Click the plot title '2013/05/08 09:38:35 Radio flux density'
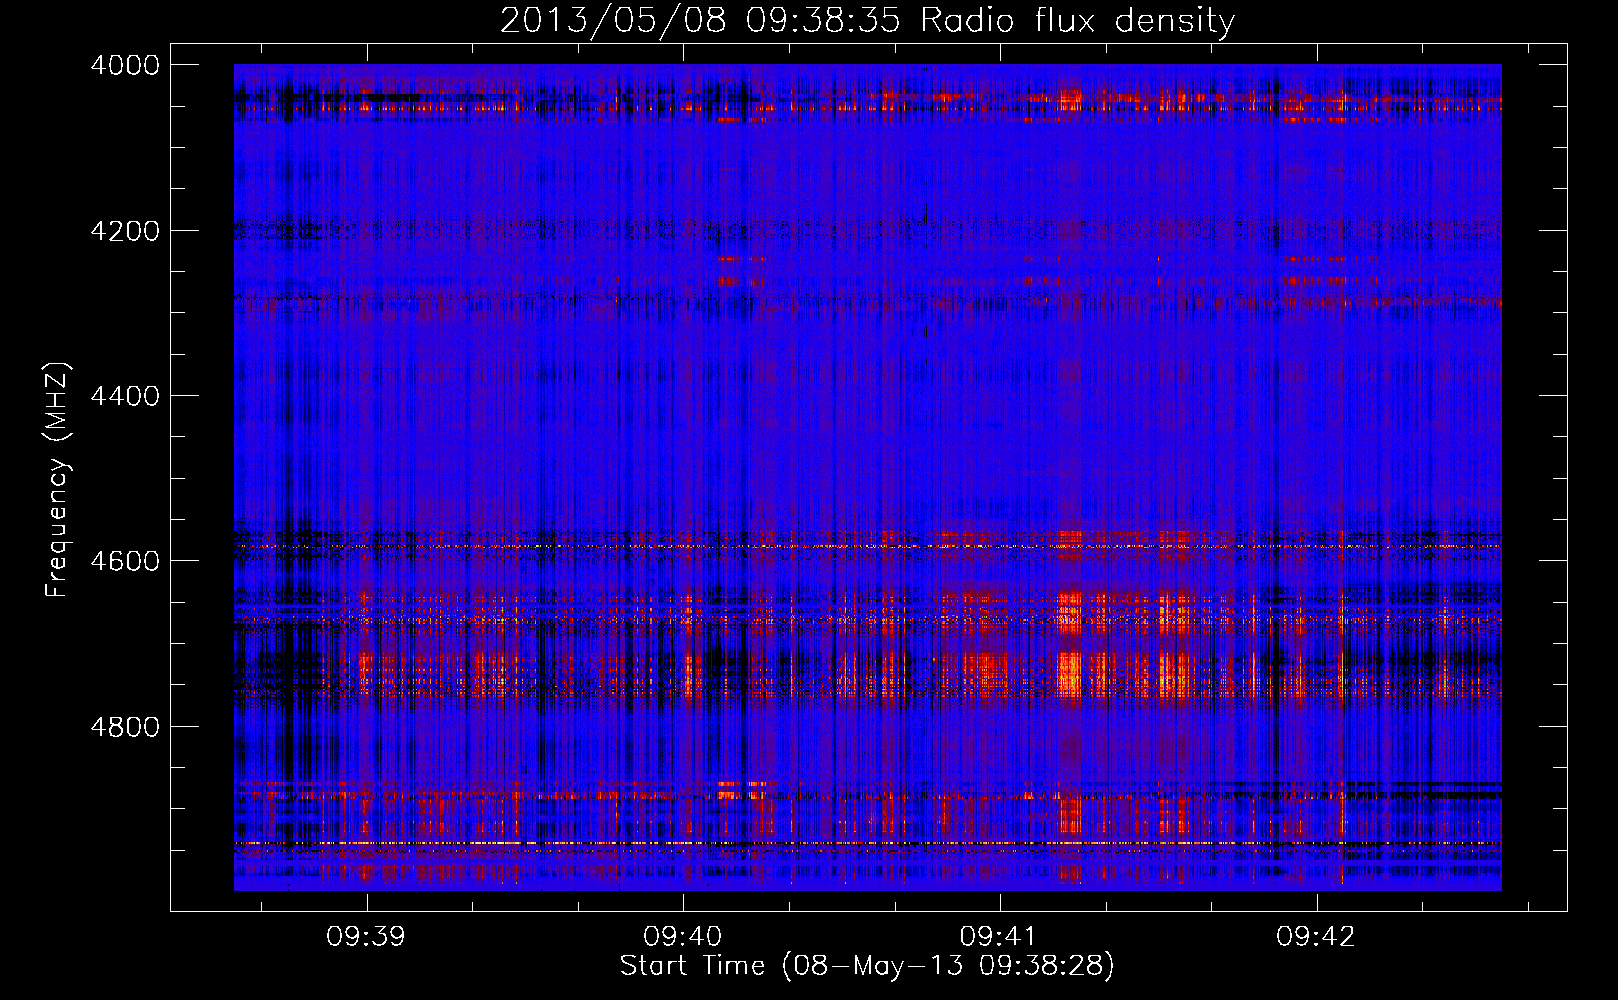Screen dimensions: 1618x1000 click(867, 21)
